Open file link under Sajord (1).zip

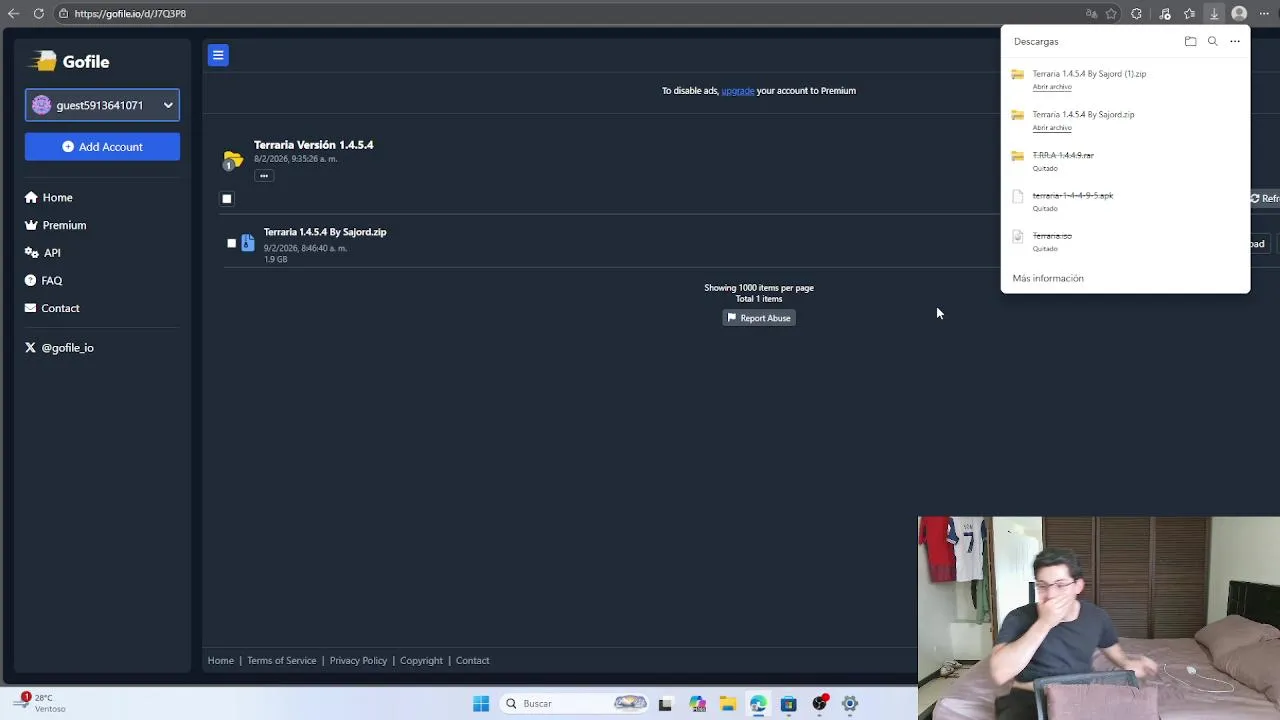click(1052, 87)
